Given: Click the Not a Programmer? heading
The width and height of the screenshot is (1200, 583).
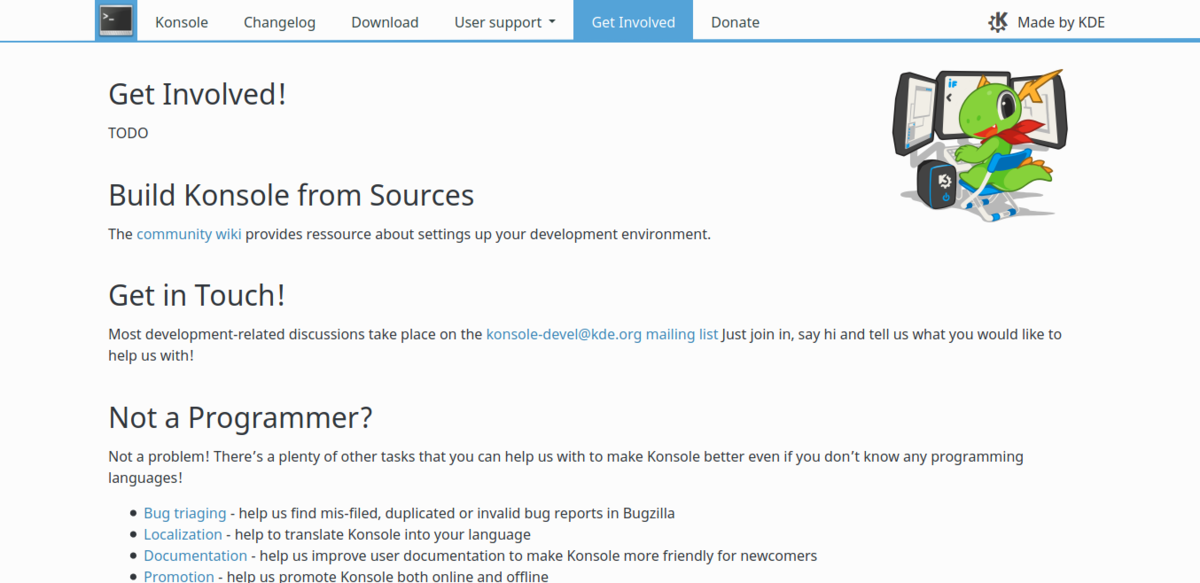Looking at the screenshot, I should click(240, 417).
